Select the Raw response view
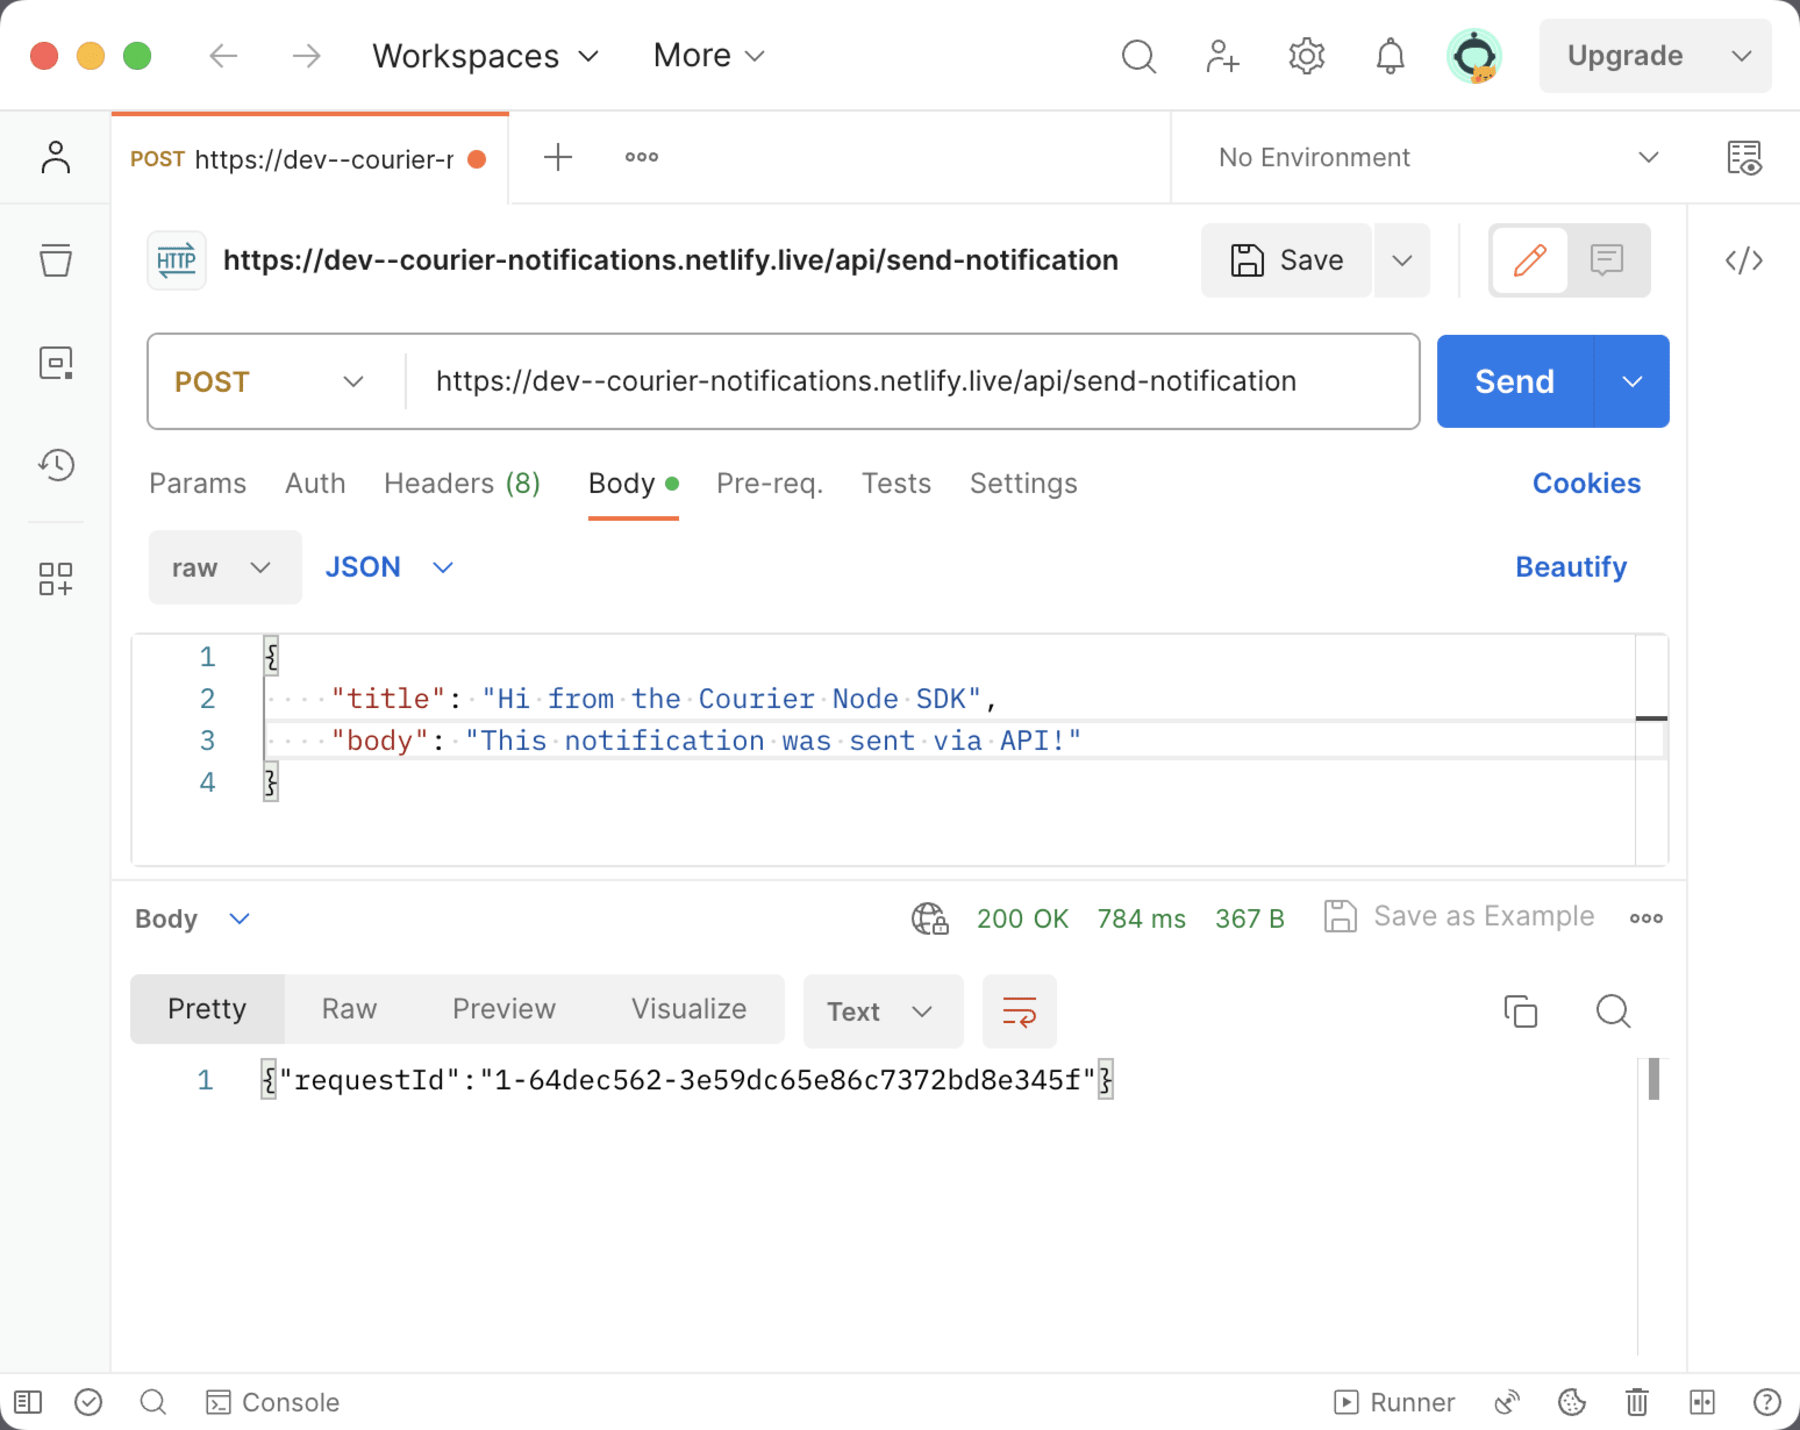 tap(349, 1009)
